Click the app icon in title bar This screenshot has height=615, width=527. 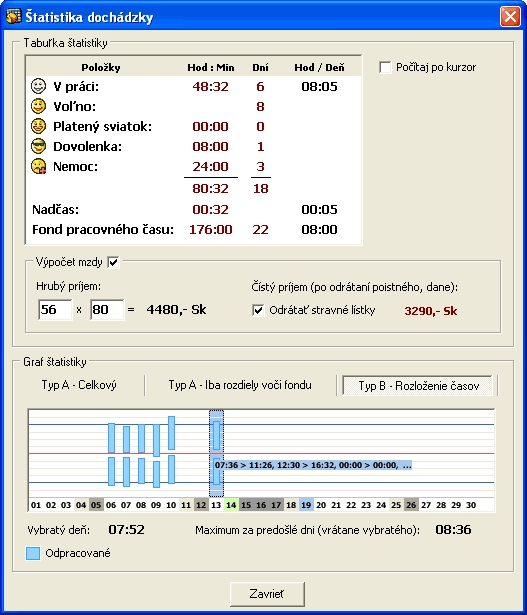[x=14, y=17]
